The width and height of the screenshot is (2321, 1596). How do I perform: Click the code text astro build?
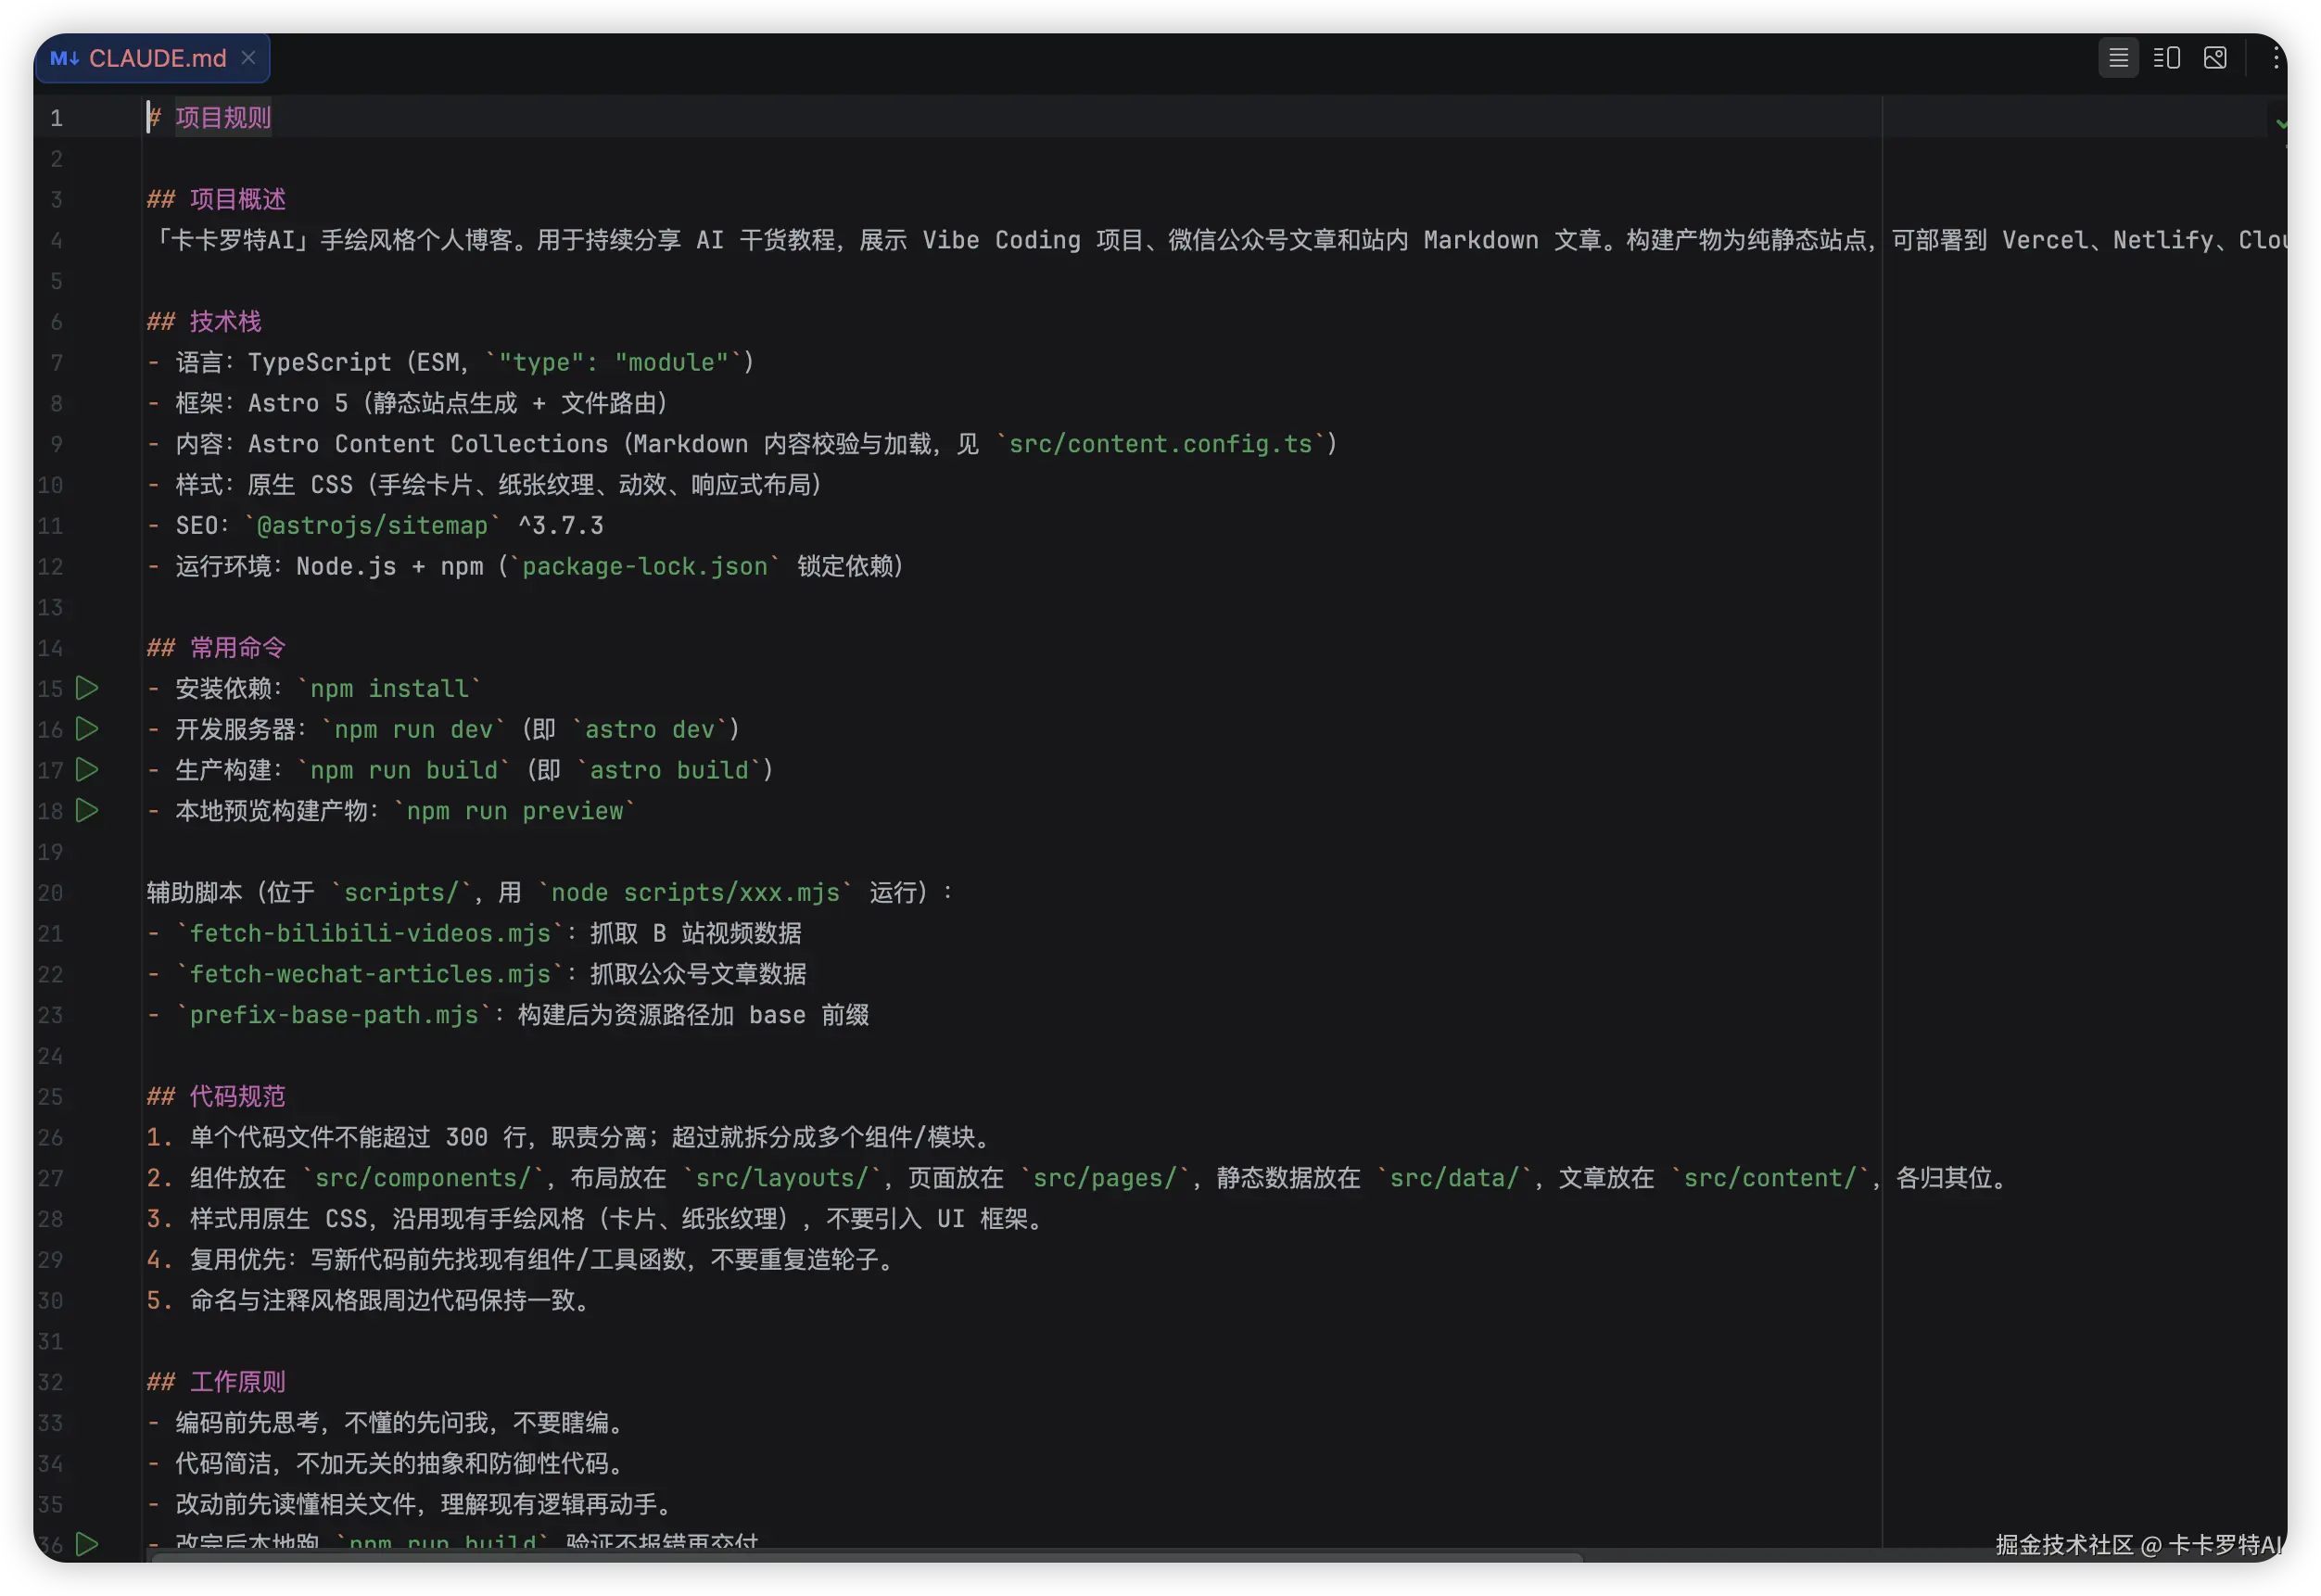point(668,770)
